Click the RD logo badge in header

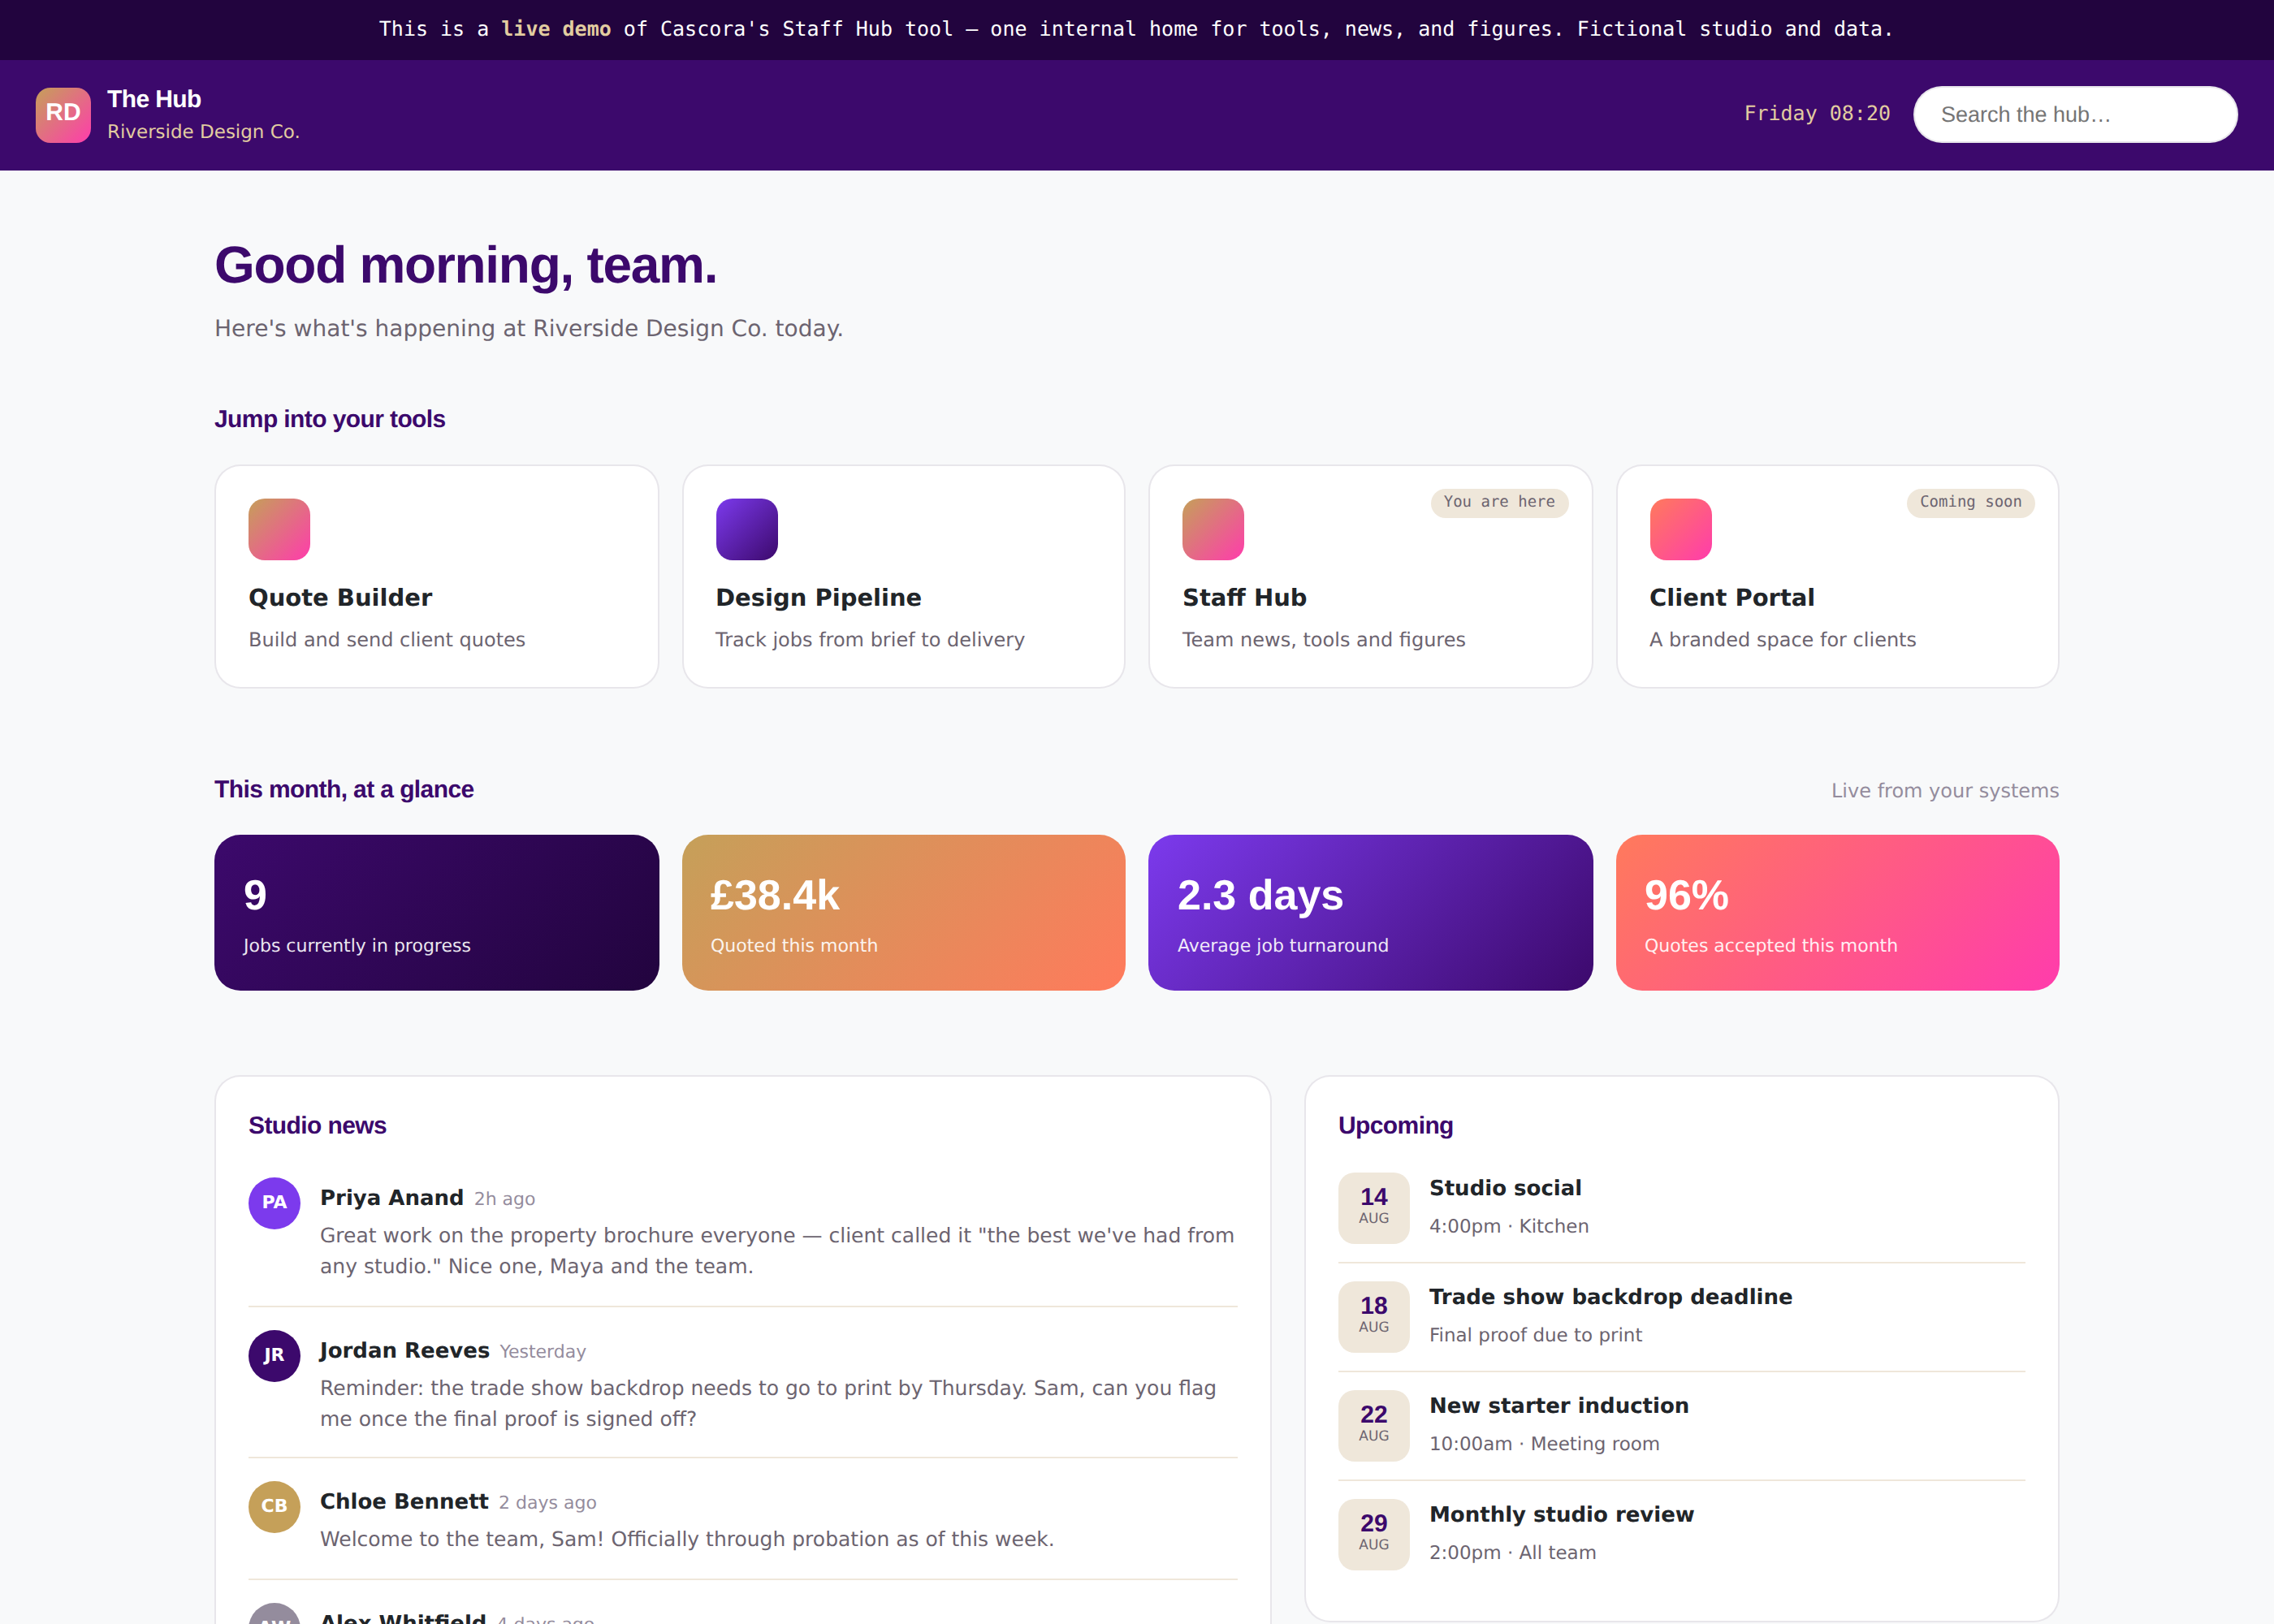click(63, 114)
